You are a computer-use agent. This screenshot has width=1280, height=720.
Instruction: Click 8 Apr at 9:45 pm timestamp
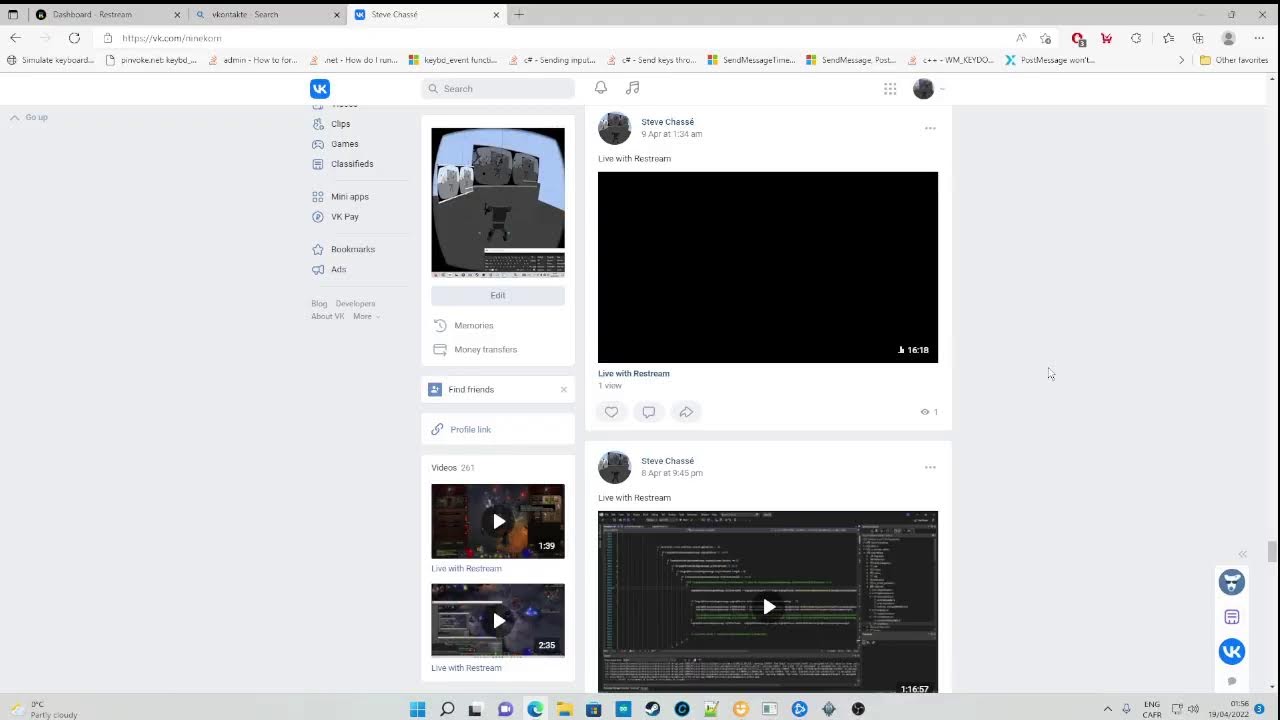pyautogui.click(x=672, y=473)
